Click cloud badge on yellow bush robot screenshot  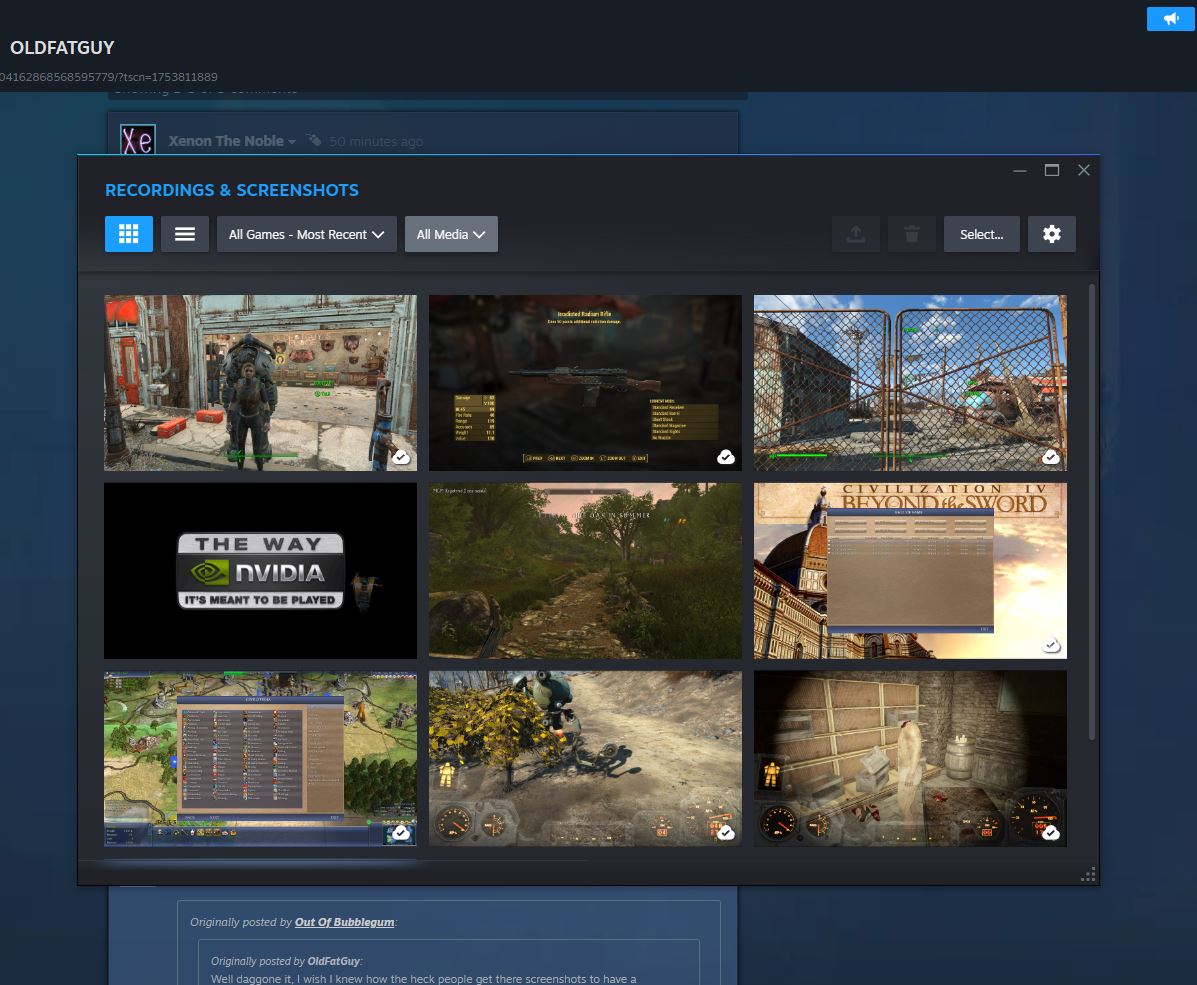726,833
